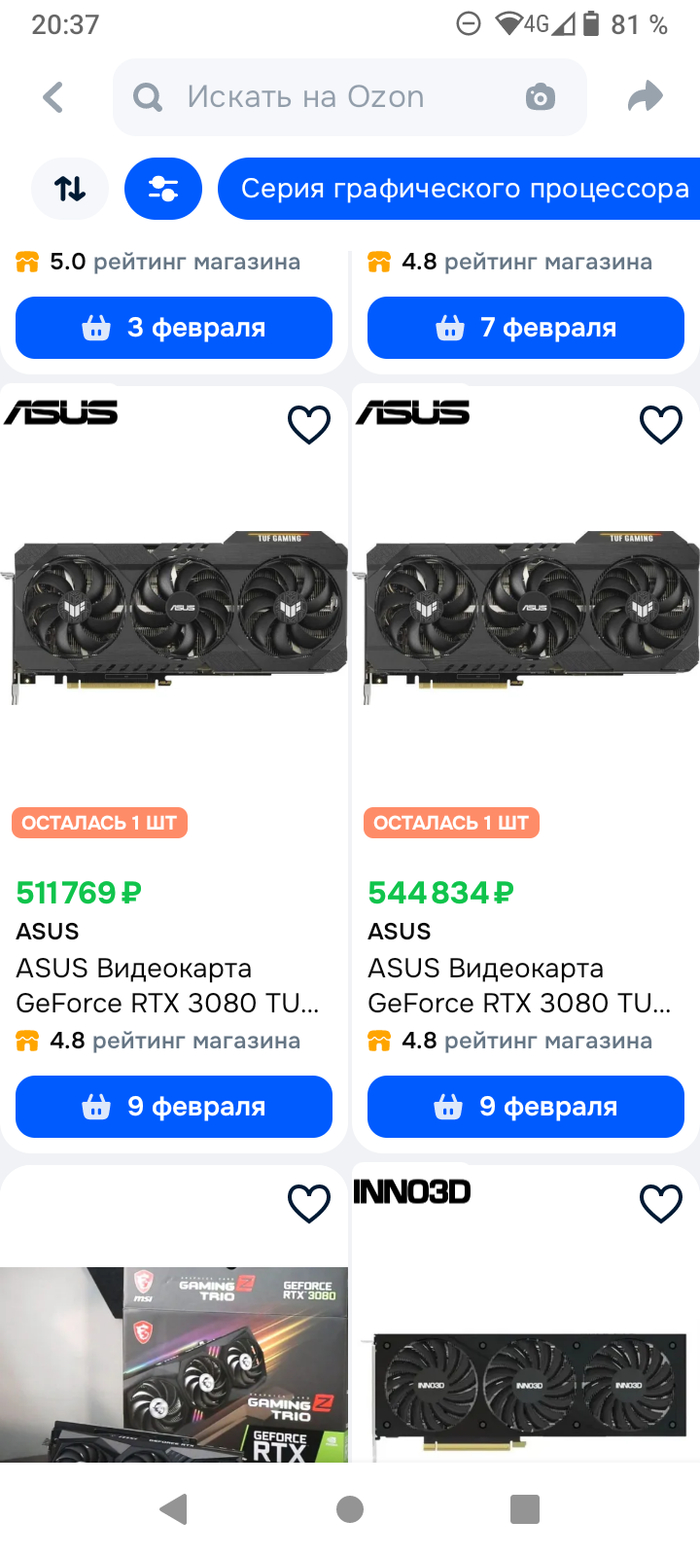Add 511769 ₽ ASUS card to cart

174,1106
